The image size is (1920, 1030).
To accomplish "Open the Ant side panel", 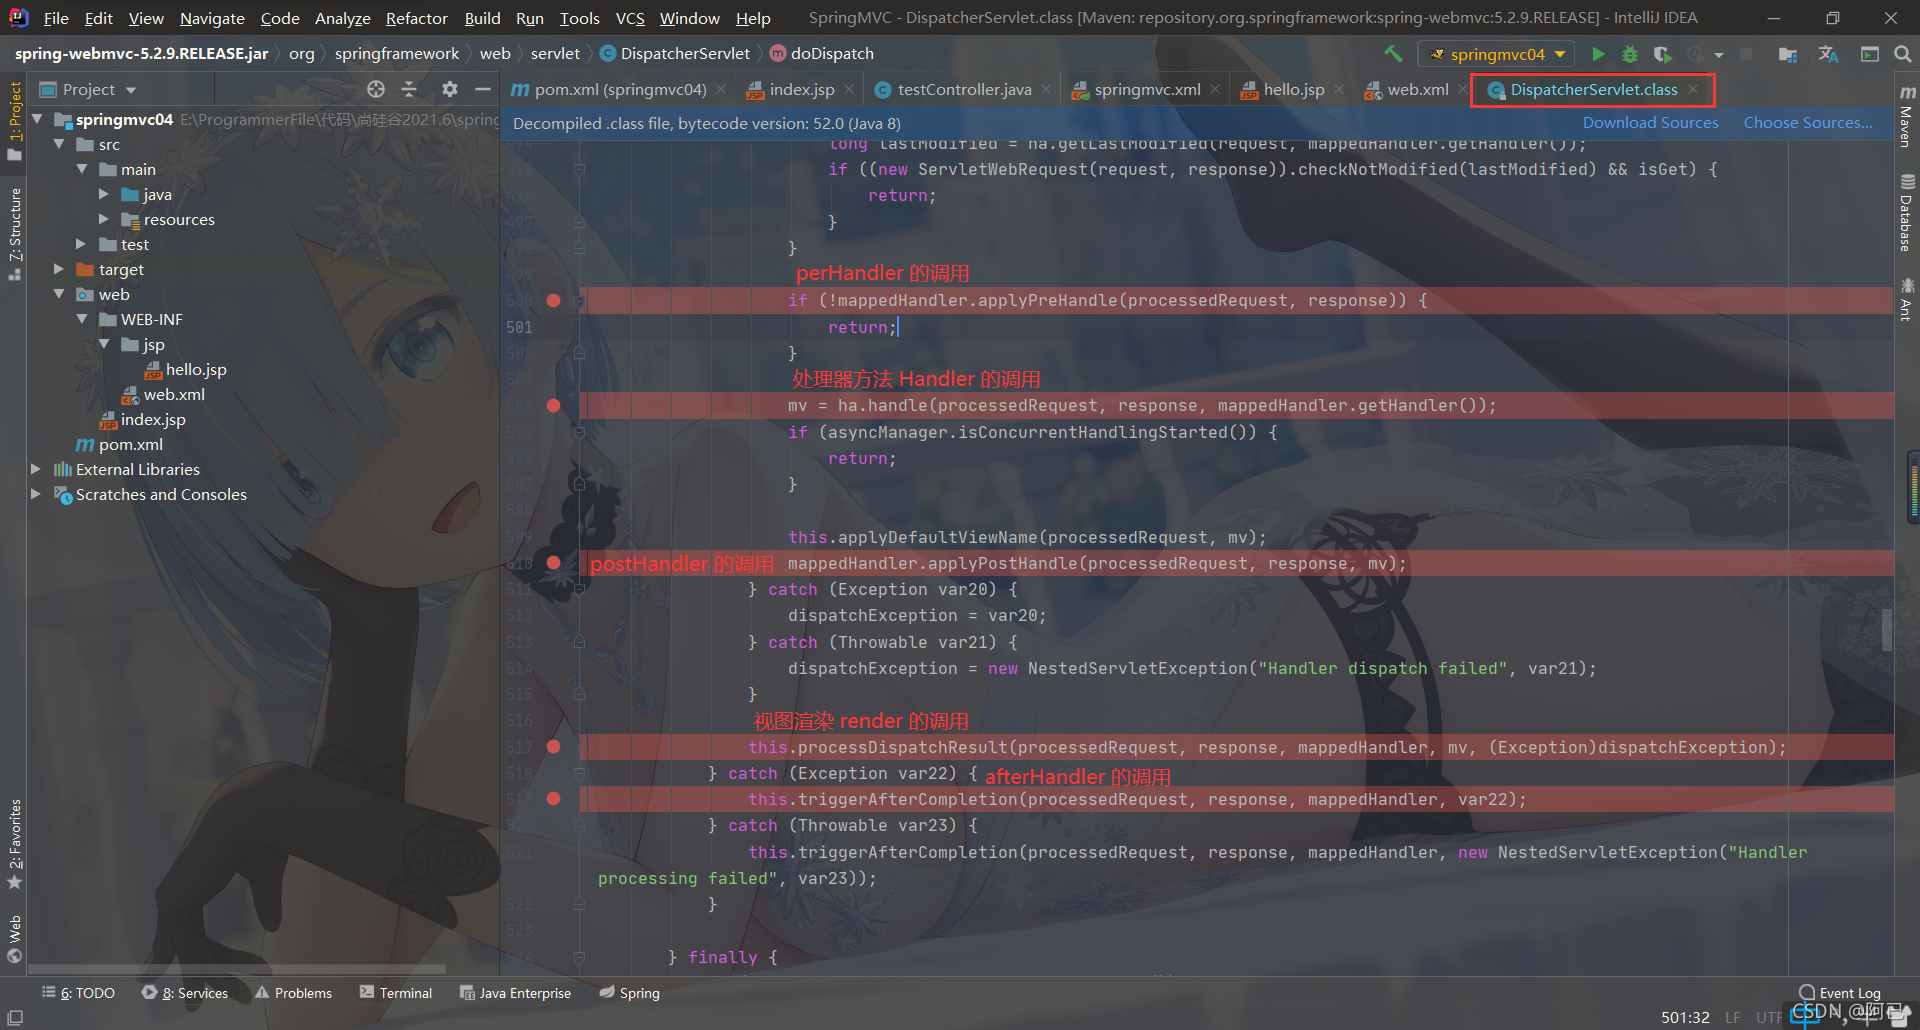I will pyautogui.click(x=1907, y=299).
